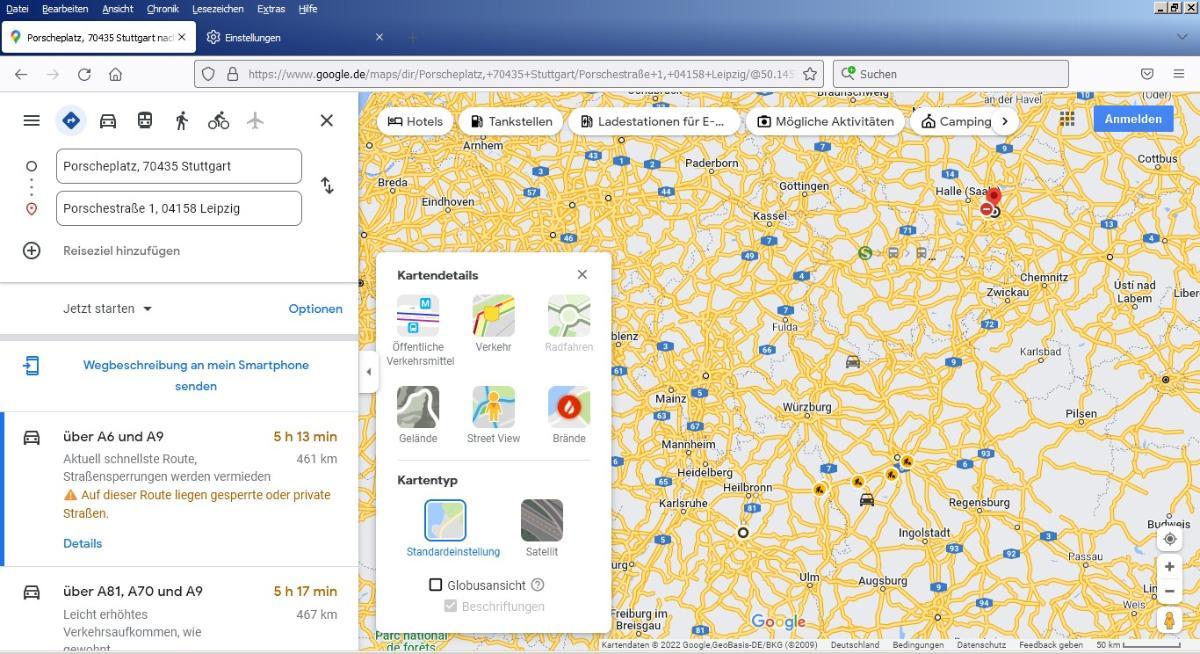Open Street View with the Pegman icon

click(x=1169, y=621)
